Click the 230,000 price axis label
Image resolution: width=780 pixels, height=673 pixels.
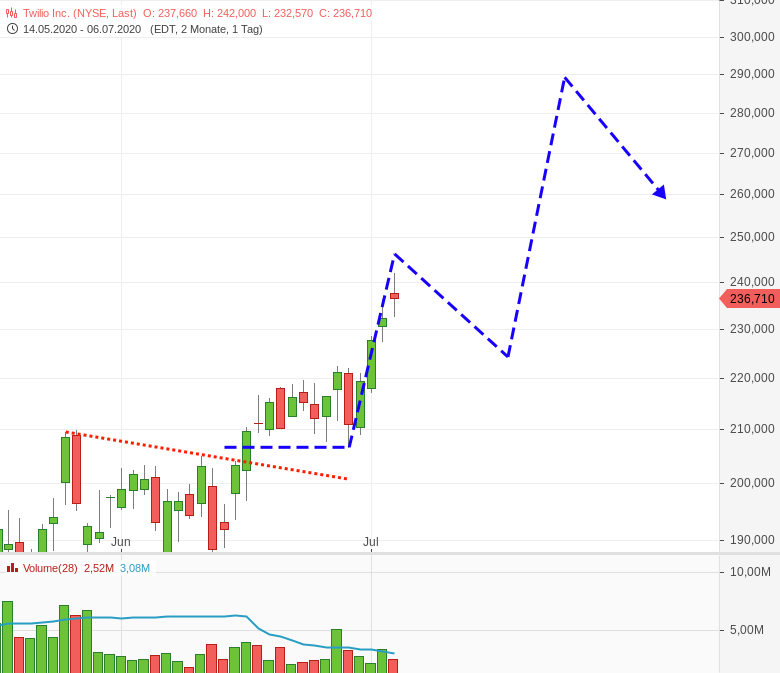tap(752, 329)
